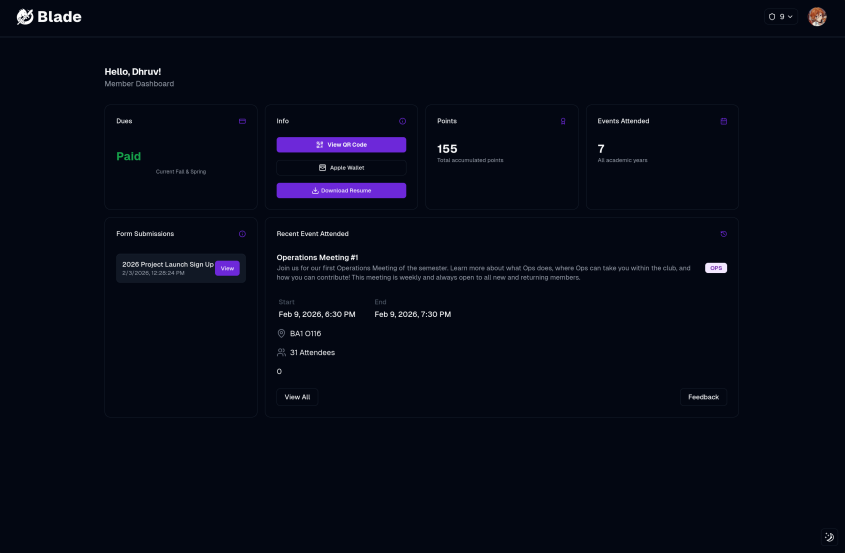Click the attendees people icon
This screenshot has height=553, width=845.
(x=282, y=352)
